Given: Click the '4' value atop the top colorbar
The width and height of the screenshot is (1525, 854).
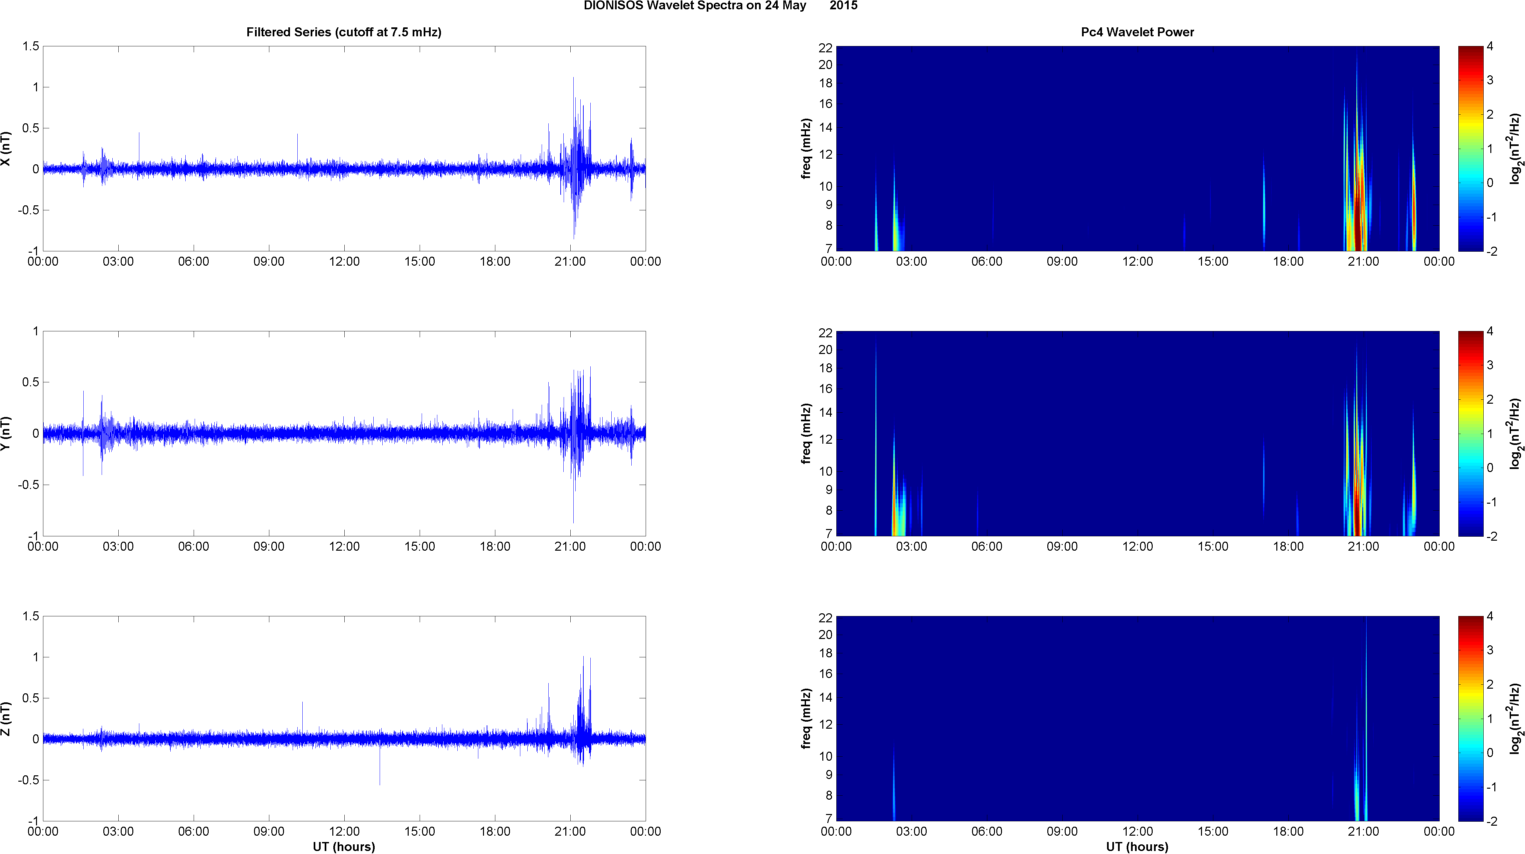Looking at the screenshot, I should pos(1490,47).
